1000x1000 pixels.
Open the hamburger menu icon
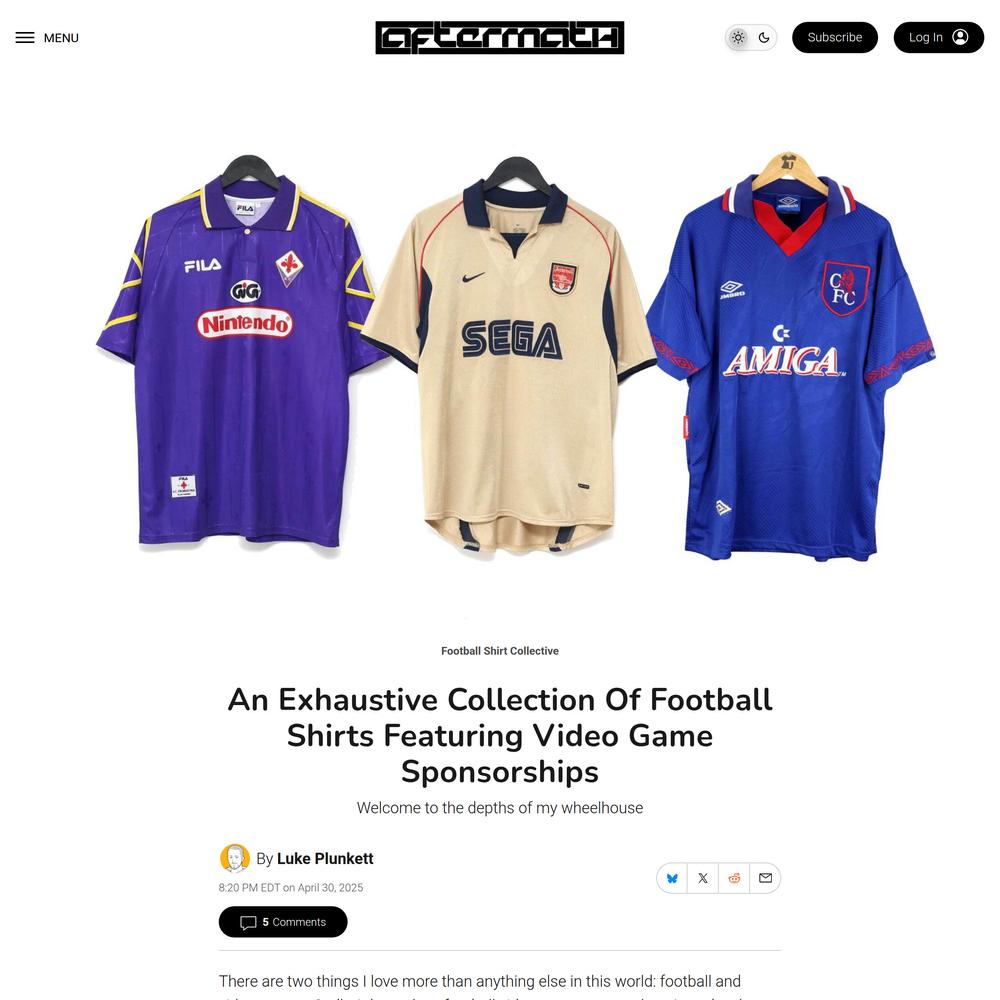(x=25, y=38)
